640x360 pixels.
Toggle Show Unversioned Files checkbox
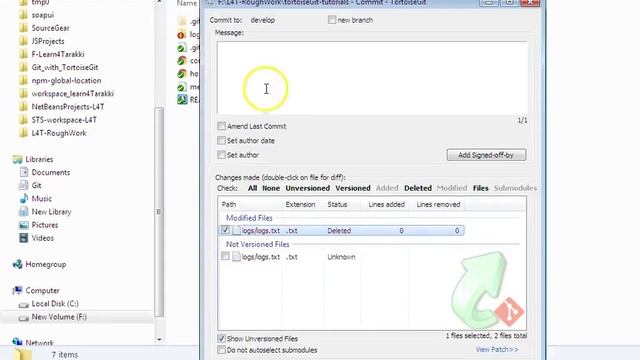(x=221, y=338)
